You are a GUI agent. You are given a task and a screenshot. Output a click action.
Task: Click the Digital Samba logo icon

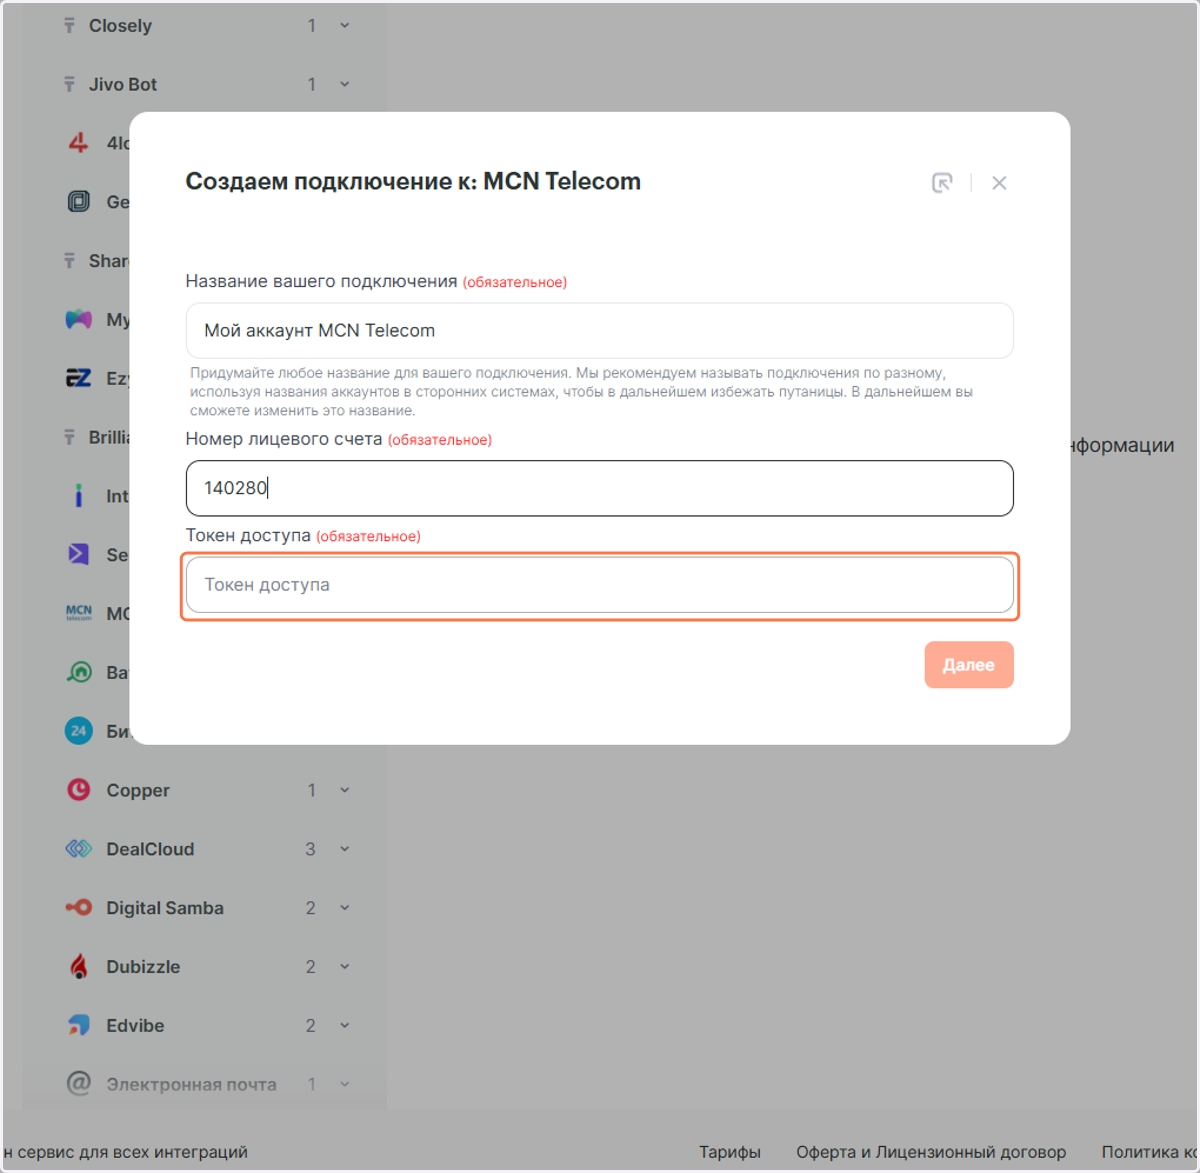[x=78, y=908]
